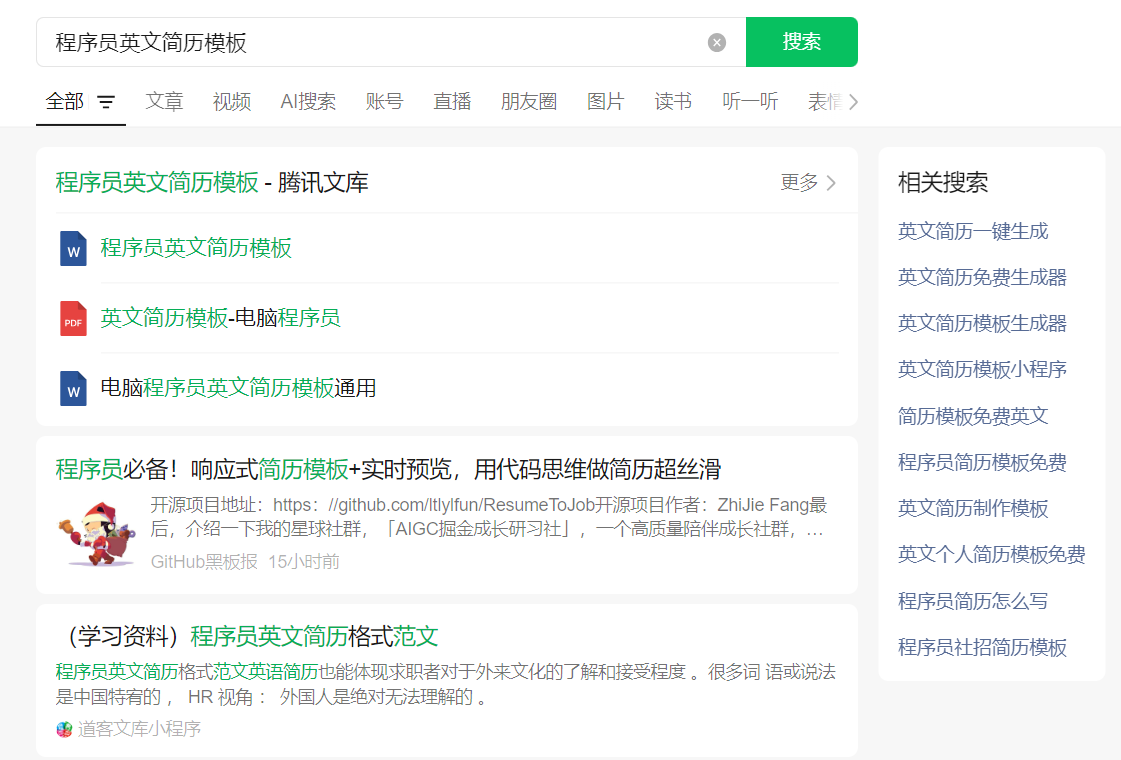Open the 英文简历模板-电脑程序员 PDF link
Viewport: 1121px width, 760px height.
[220, 318]
